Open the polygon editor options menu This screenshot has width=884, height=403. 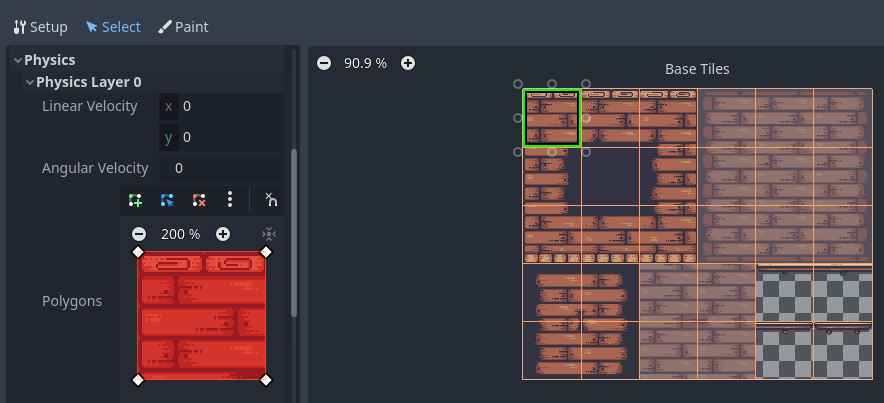pyautogui.click(x=229, y=200)
